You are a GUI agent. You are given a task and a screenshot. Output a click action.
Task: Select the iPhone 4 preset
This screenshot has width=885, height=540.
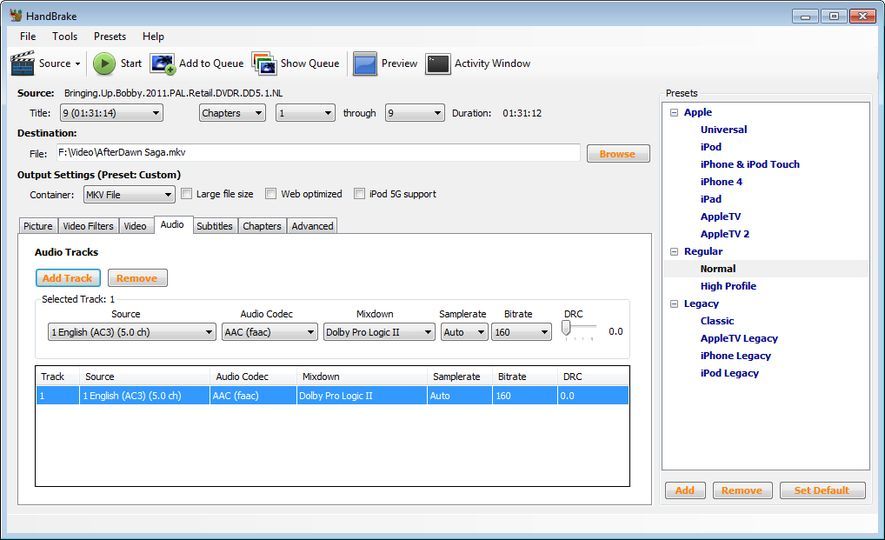(721, 182)
